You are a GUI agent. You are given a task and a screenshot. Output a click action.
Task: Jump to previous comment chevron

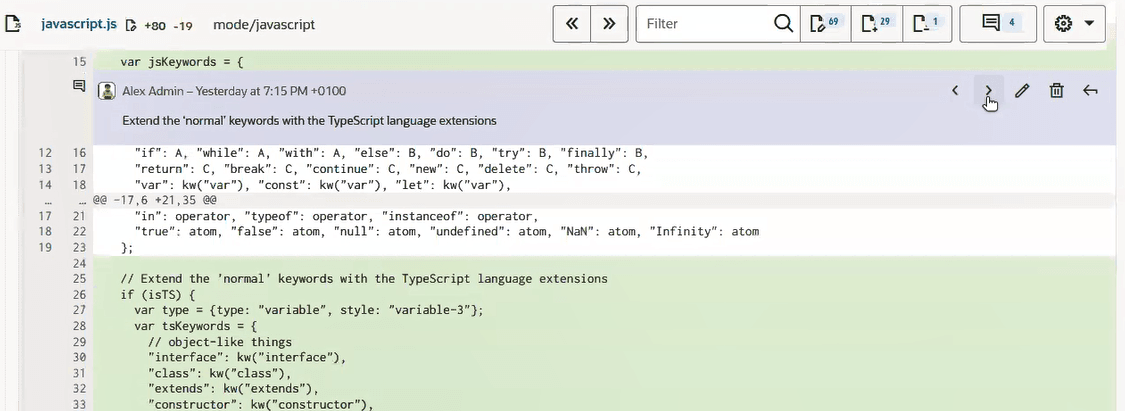pos(955,90)
